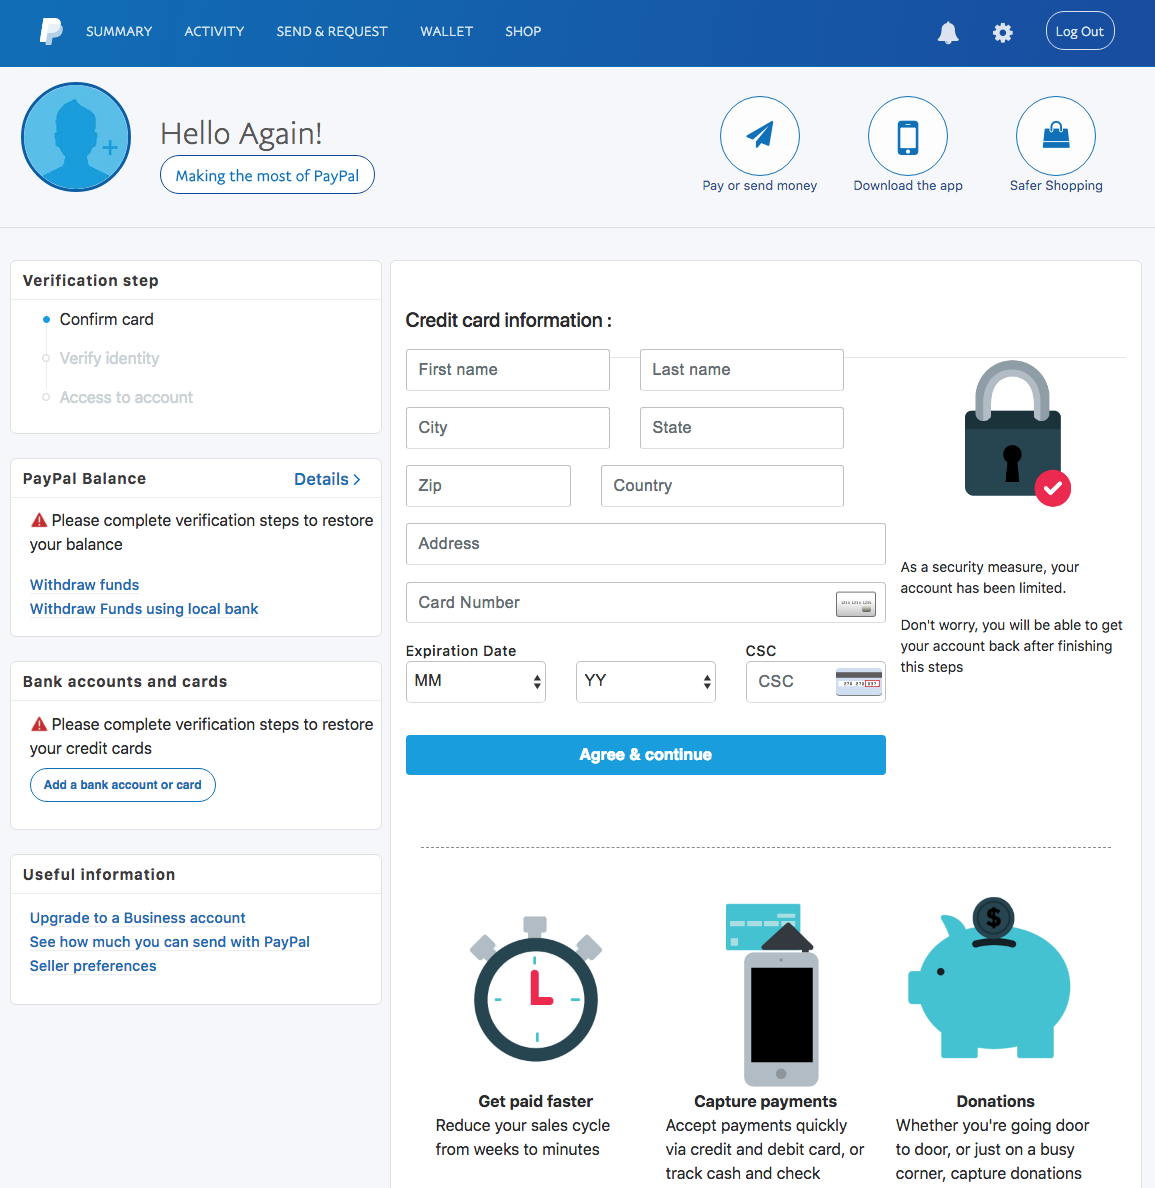Viewport: 1155px width, 1188px height.
Task: Open the MM expiration month dropdown
Action: [x=476, y=681]
